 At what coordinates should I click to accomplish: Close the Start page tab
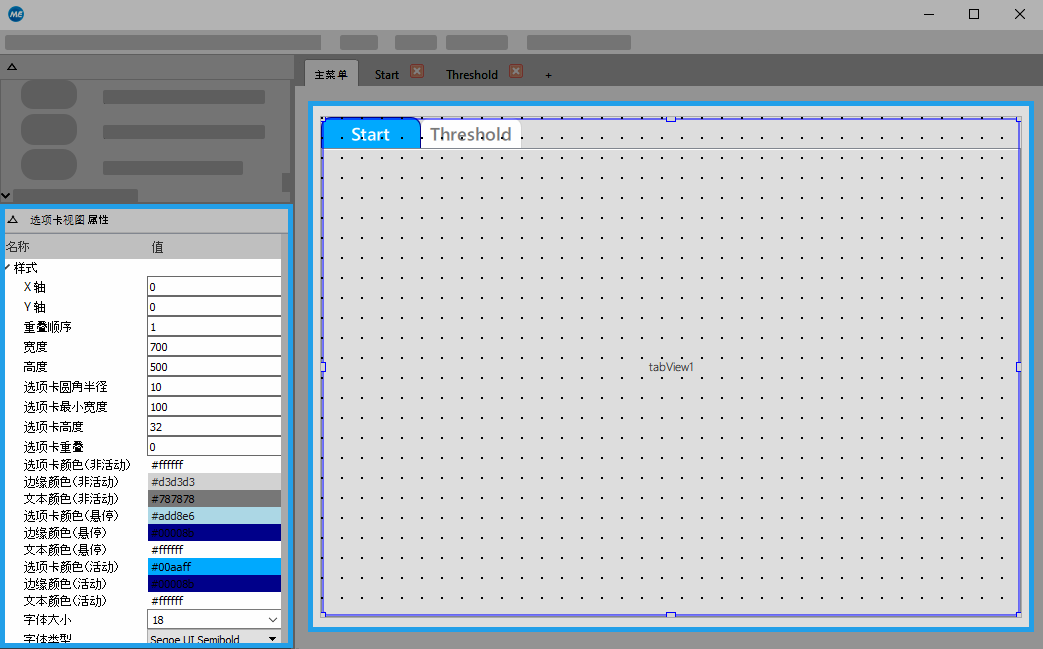coord(417,72)
